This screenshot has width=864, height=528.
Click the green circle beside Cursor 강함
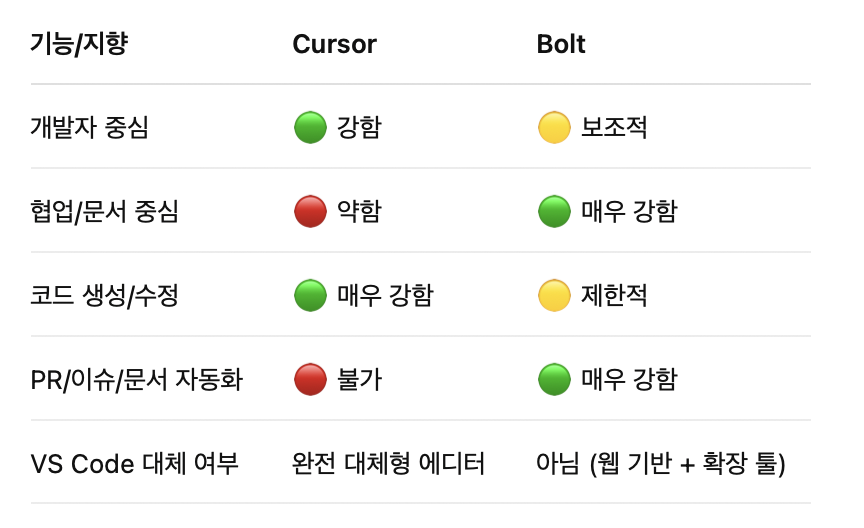click(x=310, y=127)
